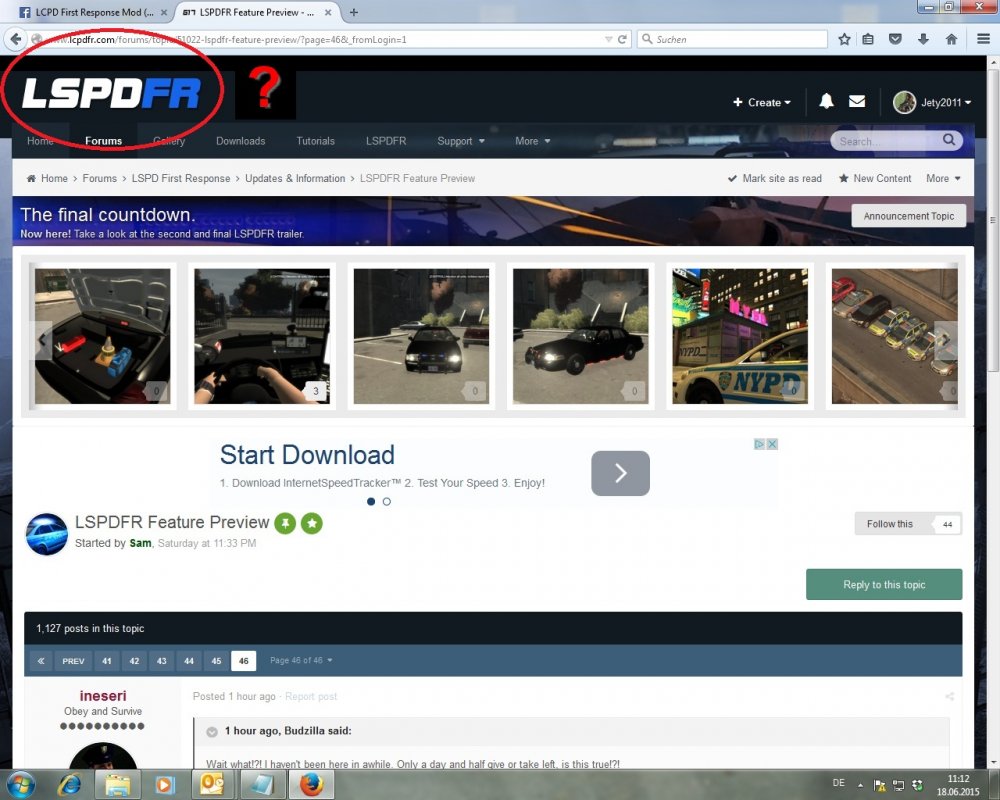Open the car trunk equipment thumbnail
Screen dimensions: 1000x800
tap(102, 336)
